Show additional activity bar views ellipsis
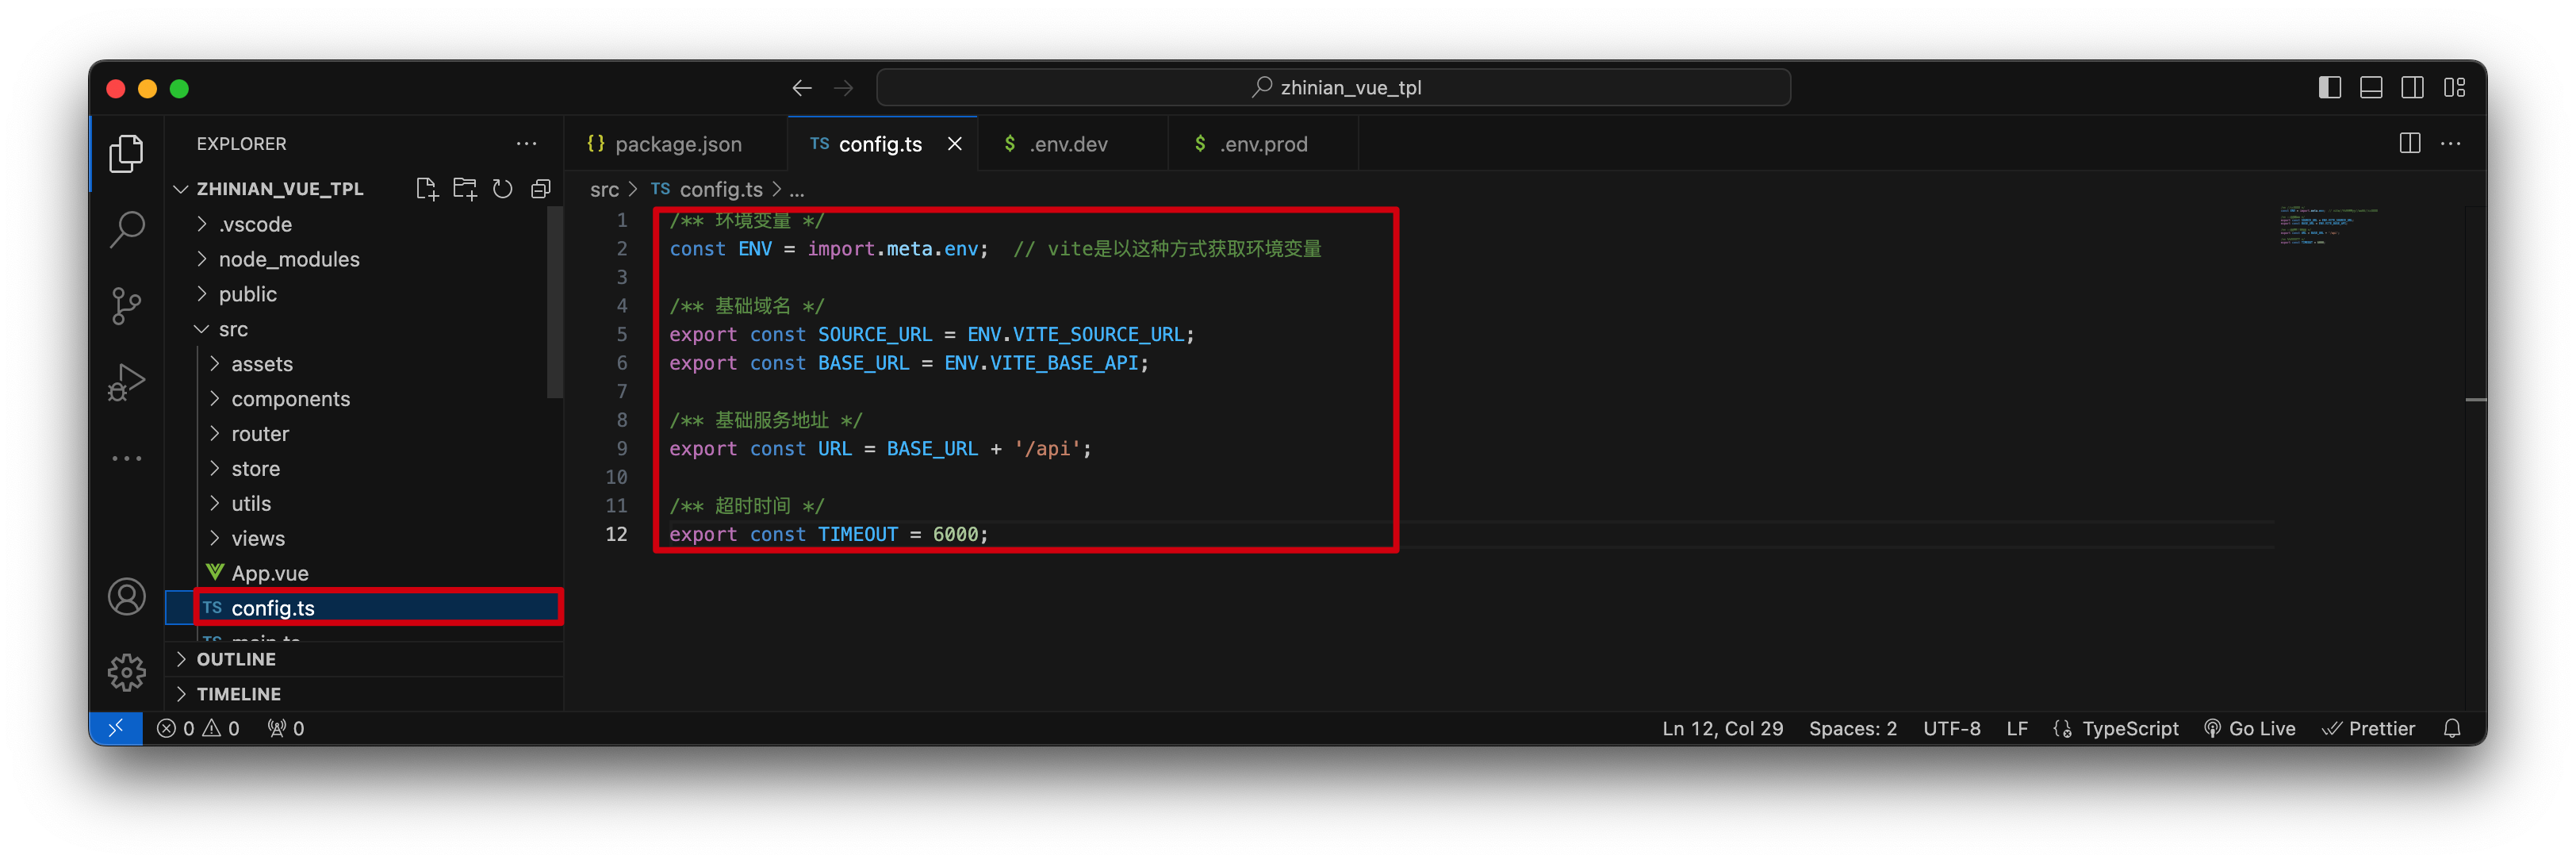Screen dimensions: 2576x863 (126, 458)
